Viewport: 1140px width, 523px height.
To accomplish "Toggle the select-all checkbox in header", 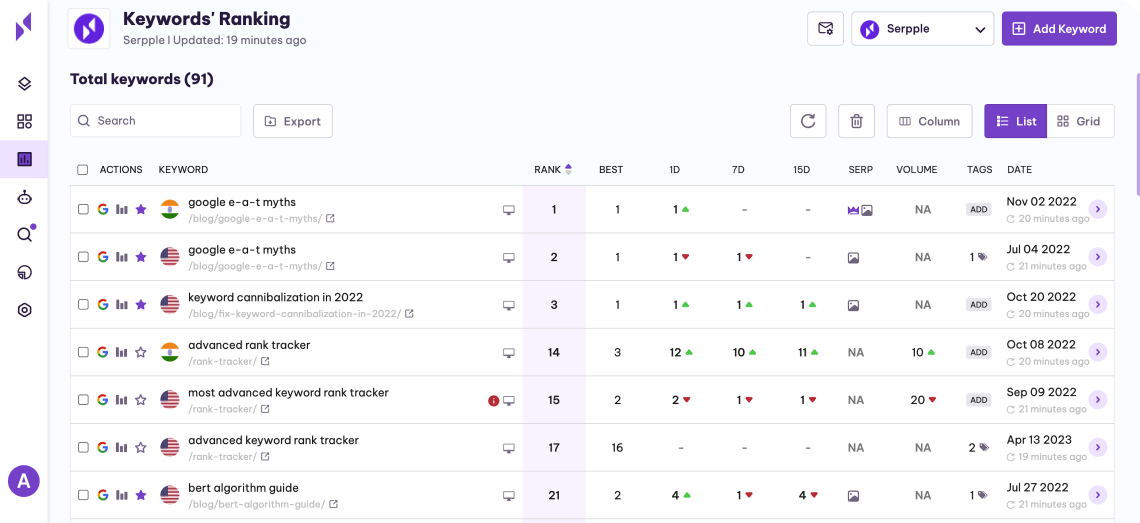I will (x=83, y=169).
